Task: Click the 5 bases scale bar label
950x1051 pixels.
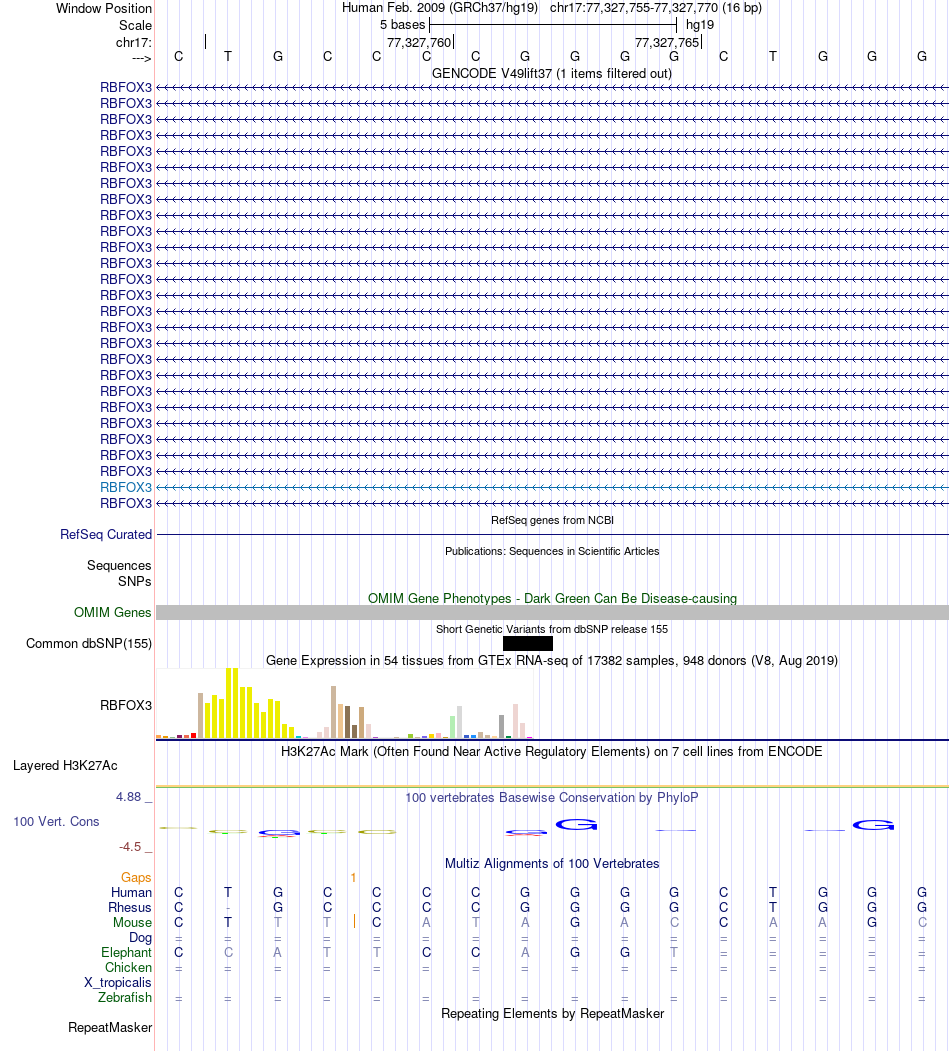Action: pos(402,25)
